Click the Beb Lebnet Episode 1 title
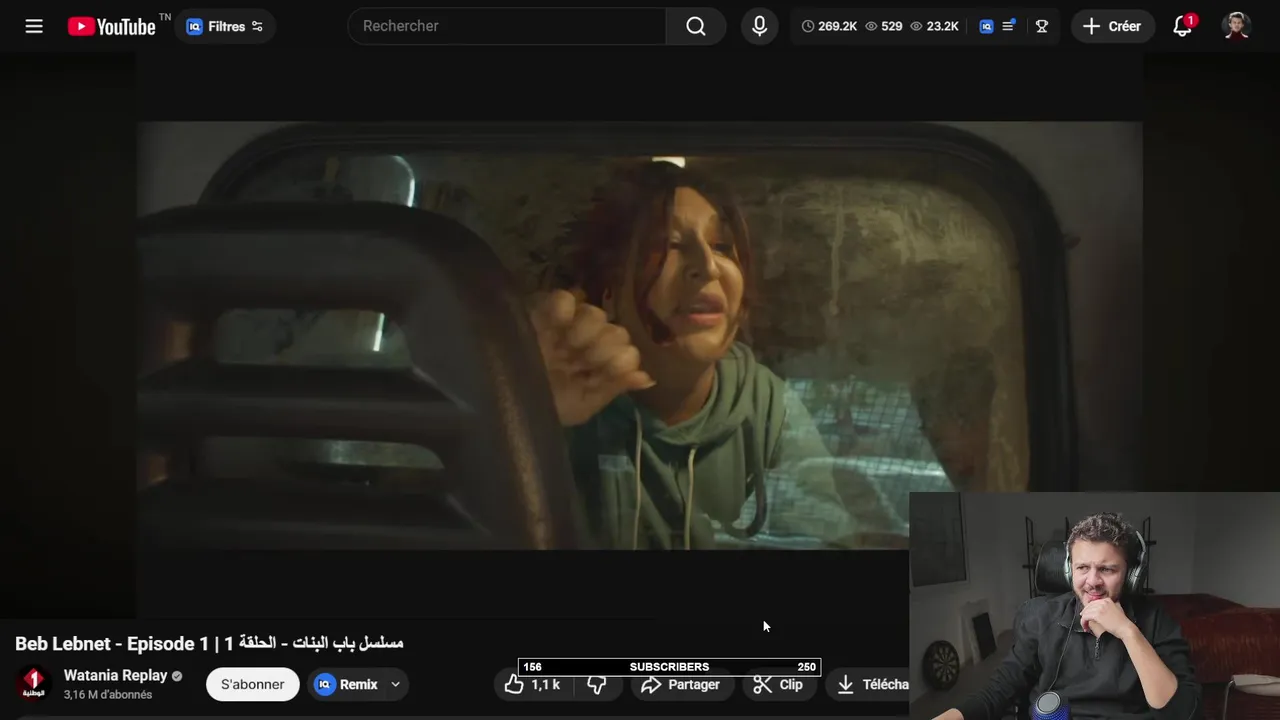The image size is (1280, 720). [209, 643]
